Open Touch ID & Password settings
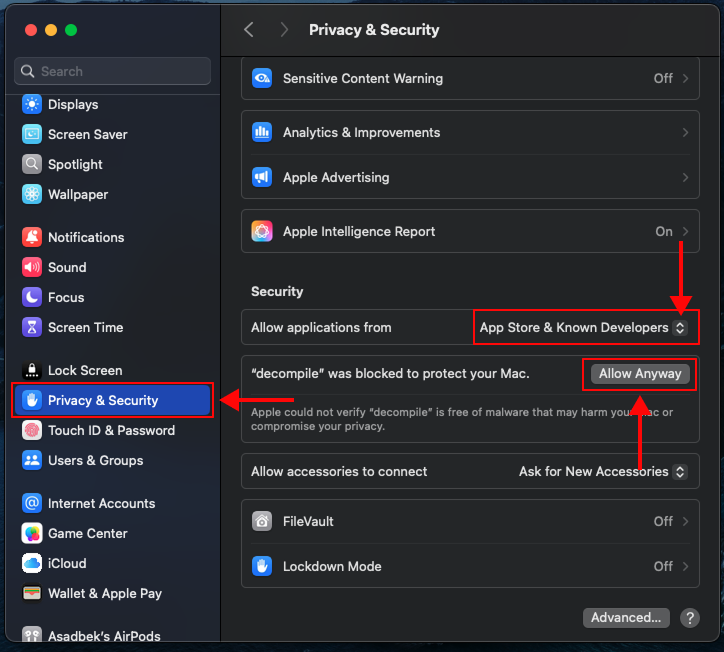Viewport: 724px width, 652px height. (x=113, y=430)
